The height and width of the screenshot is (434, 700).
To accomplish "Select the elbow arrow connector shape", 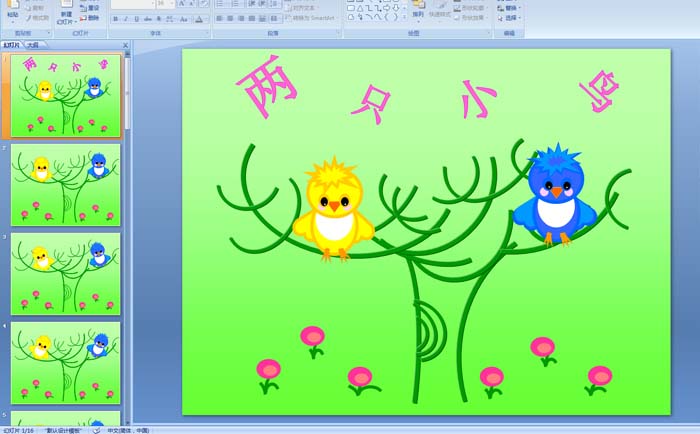I will (378, 8).
